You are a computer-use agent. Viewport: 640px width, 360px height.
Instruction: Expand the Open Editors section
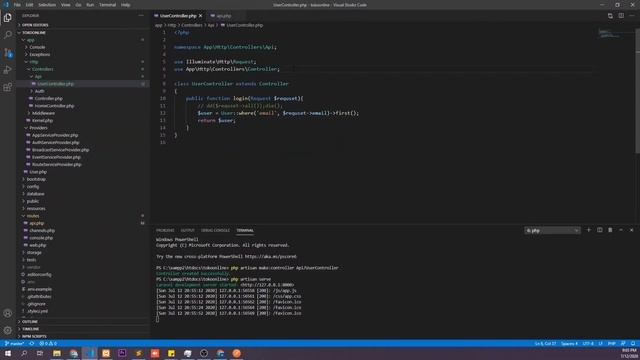pyautogui.click(x=35, y=25)
